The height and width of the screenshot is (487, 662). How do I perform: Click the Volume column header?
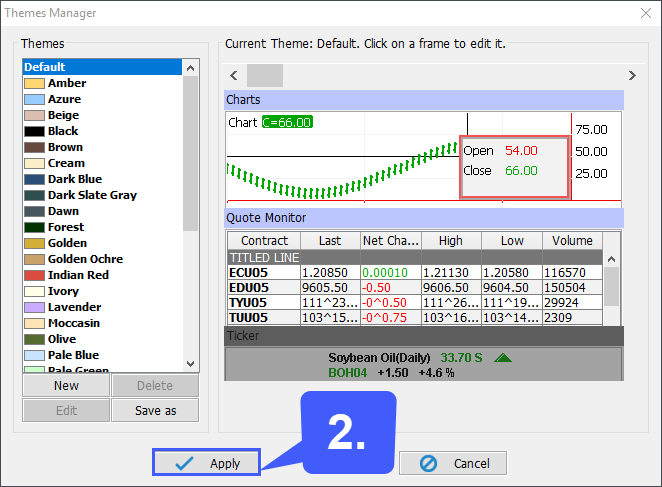[572, 241]
